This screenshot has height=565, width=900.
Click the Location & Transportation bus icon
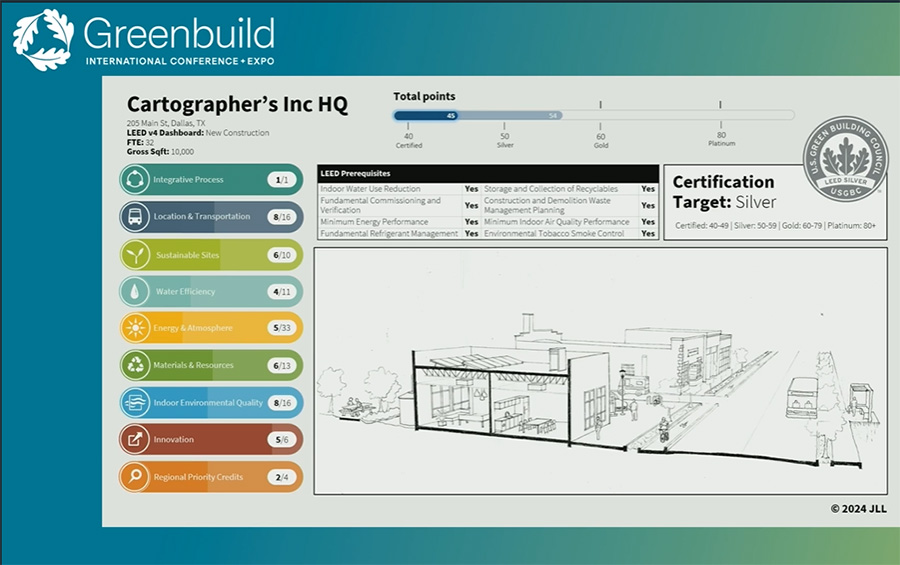point(134,217)
